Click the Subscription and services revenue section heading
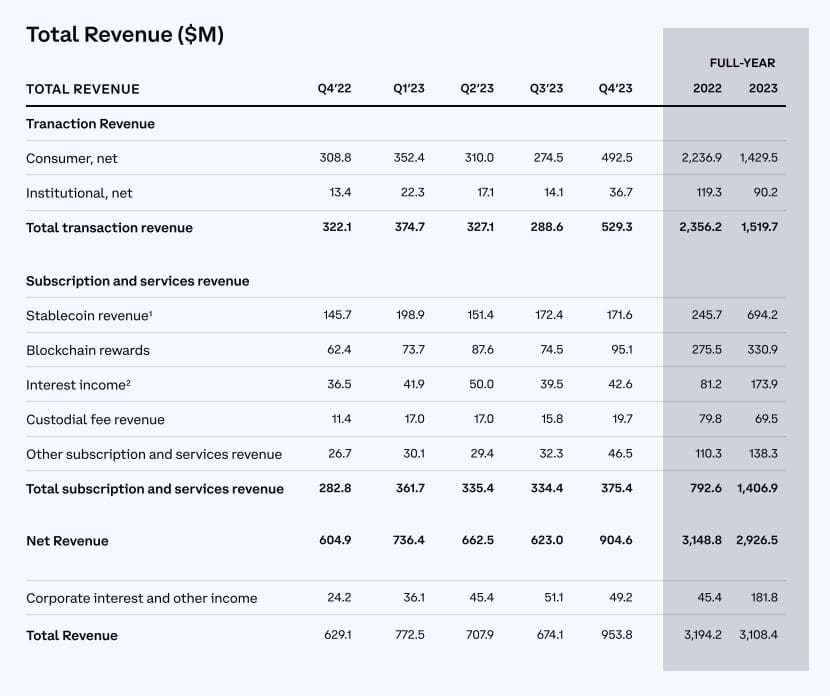This screenshot has width=830, height=696. click(x=137, y=281)
